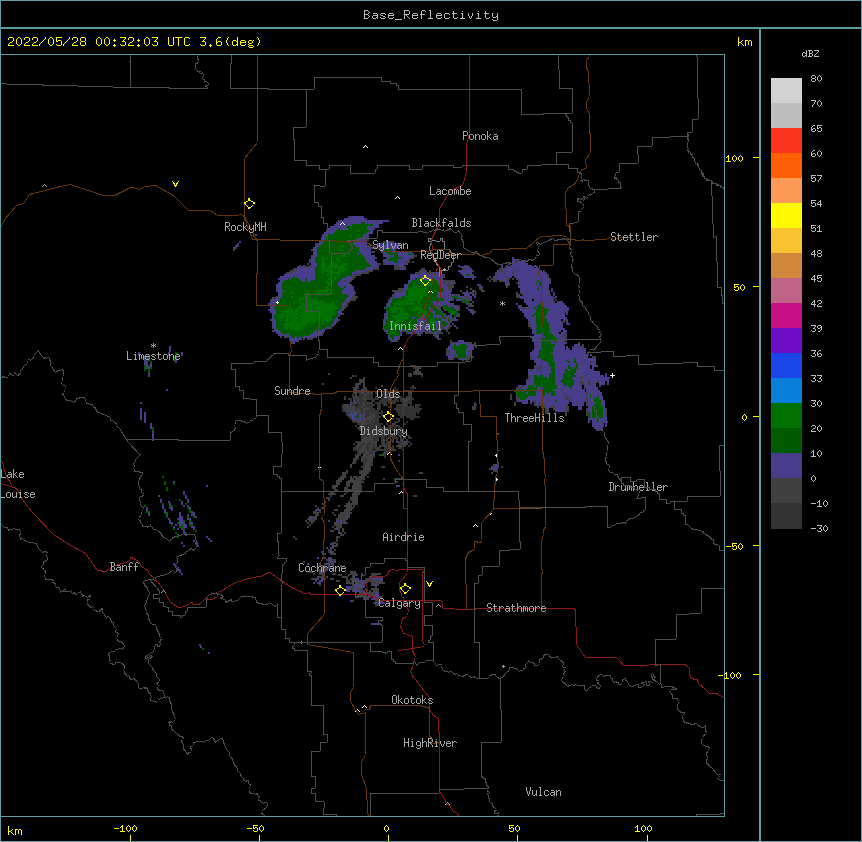Screen dimensions: 862x842
Task: Click the Blackfalds city label
Action: [x=441, y=223]
